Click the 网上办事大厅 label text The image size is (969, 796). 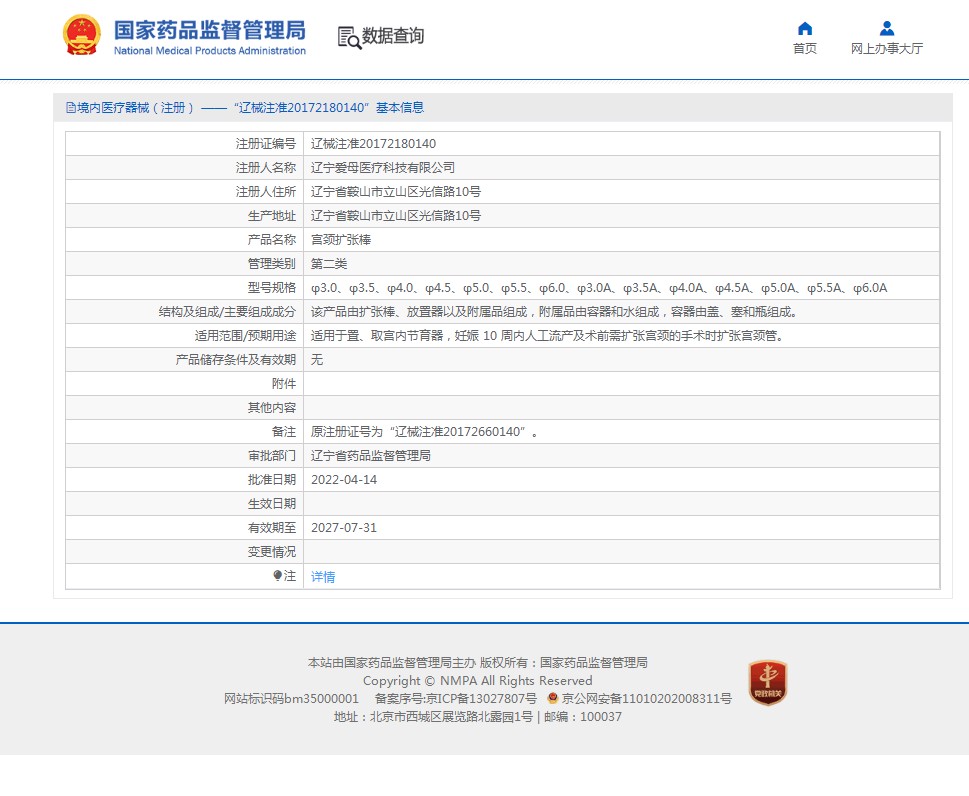887,48
